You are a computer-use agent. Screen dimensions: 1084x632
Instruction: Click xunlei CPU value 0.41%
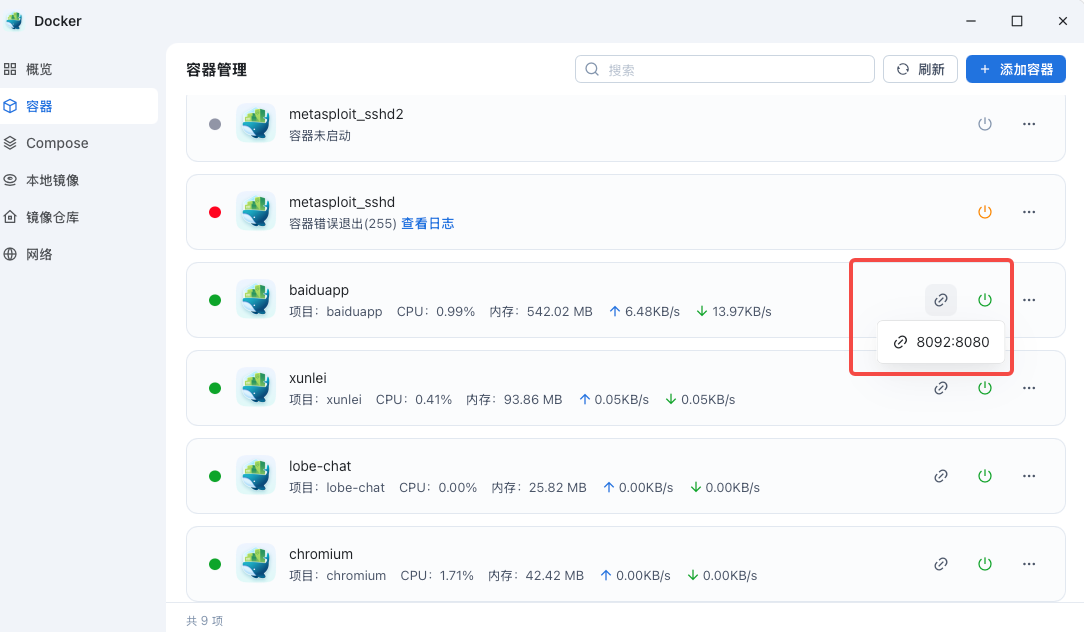click(433, 400)
